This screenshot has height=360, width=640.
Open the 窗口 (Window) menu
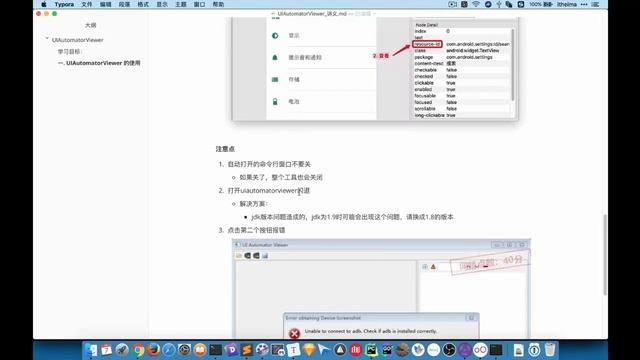point(199,4)
